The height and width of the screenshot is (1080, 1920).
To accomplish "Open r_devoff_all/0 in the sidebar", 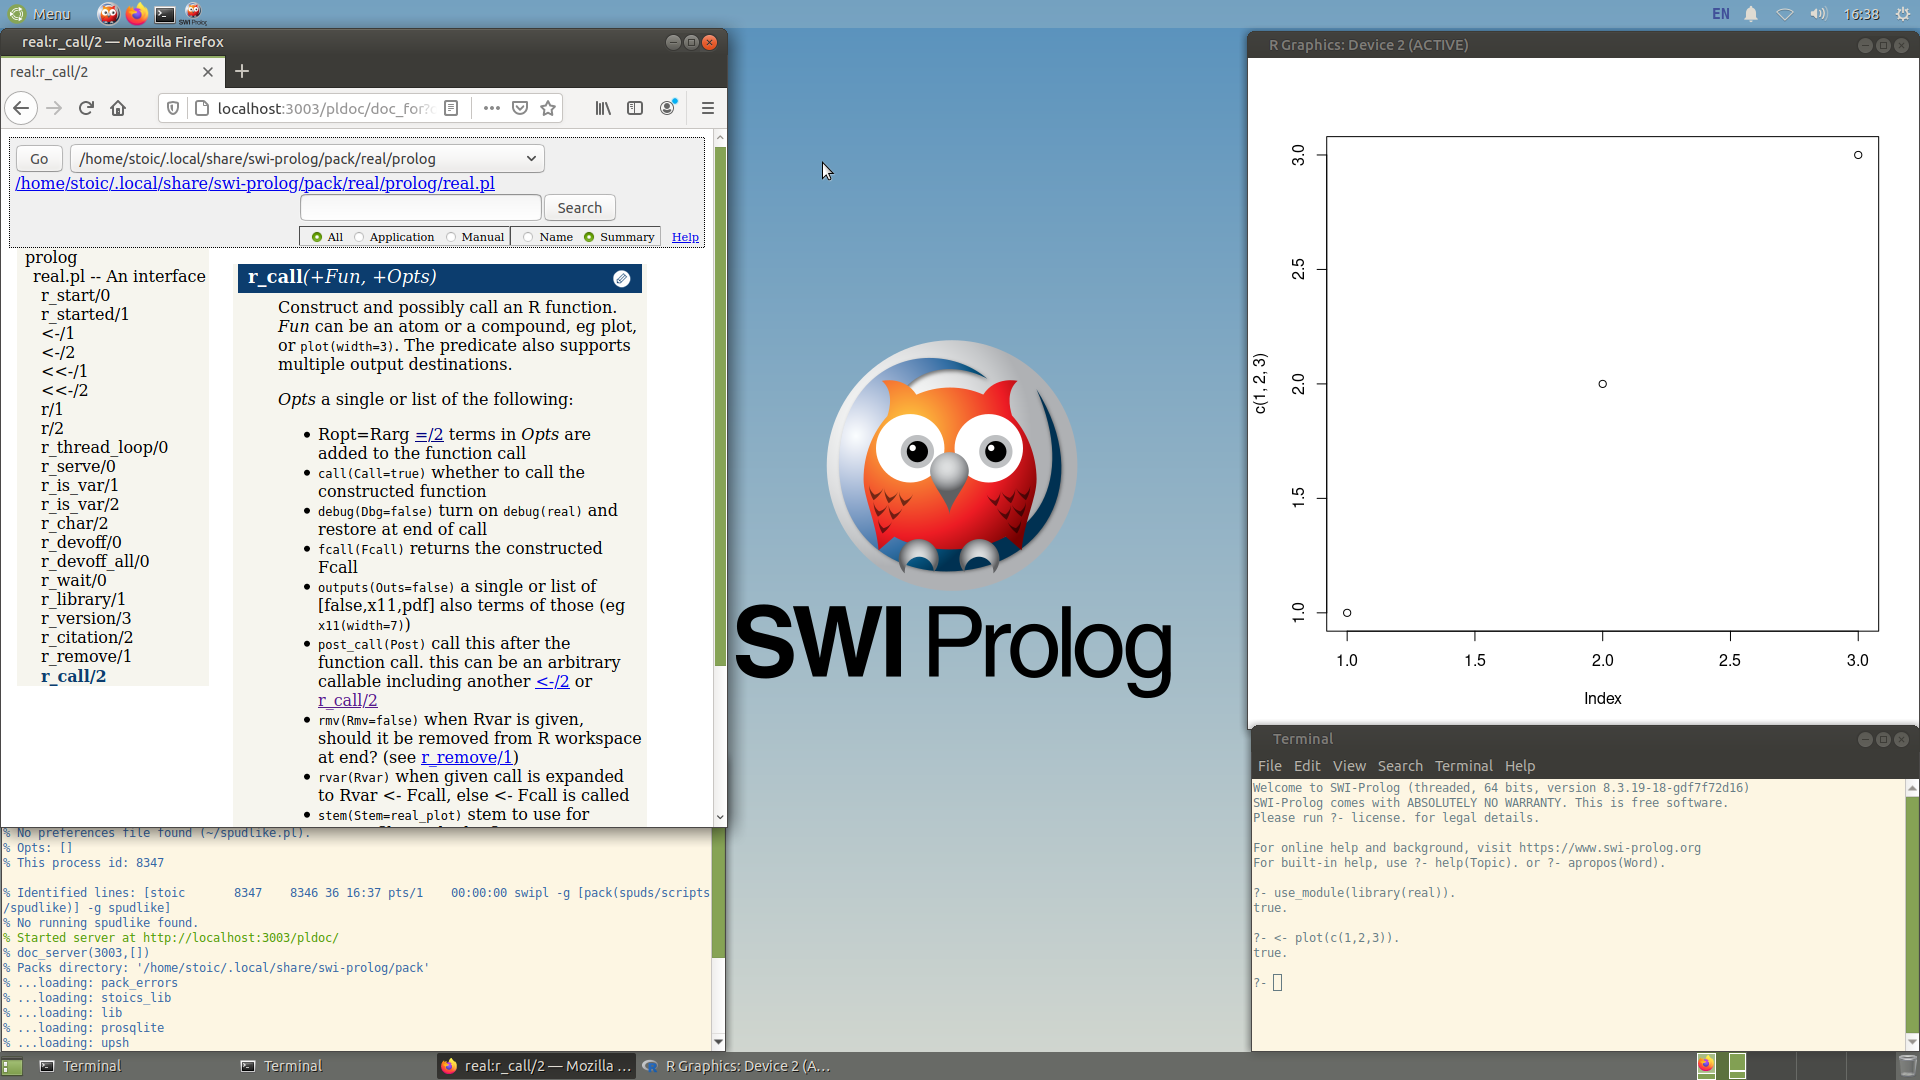I will click(x=95, y=561).
